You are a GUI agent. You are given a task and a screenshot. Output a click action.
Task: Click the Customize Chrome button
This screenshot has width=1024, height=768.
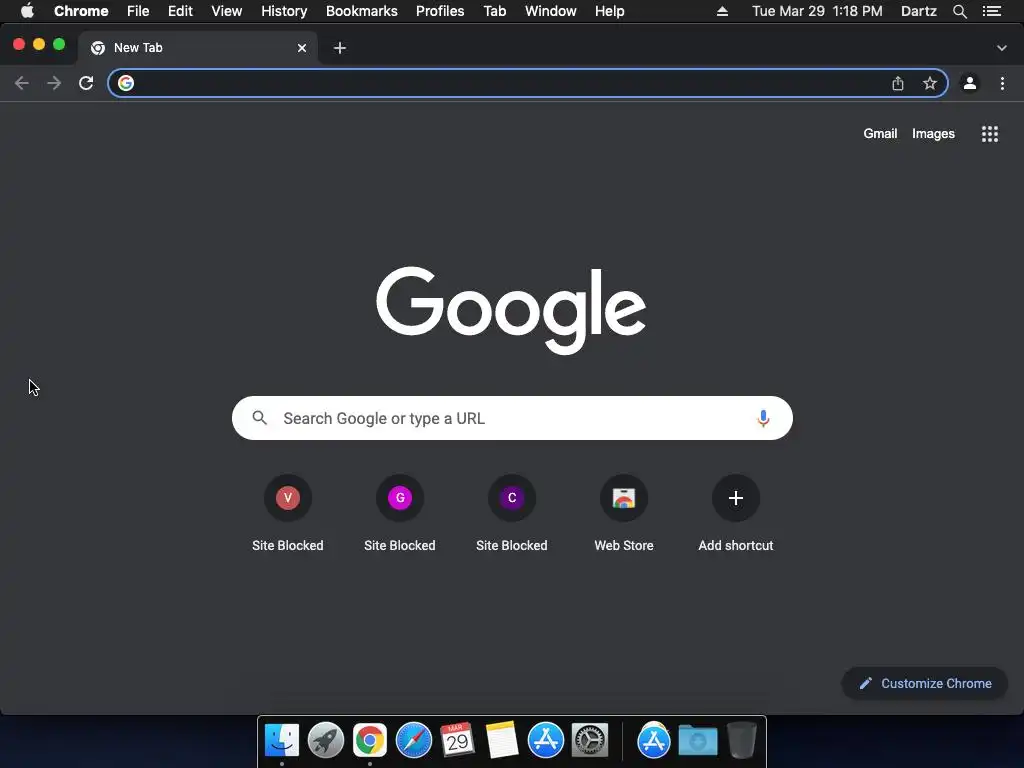pyautogui.click(x=925, y=683)
